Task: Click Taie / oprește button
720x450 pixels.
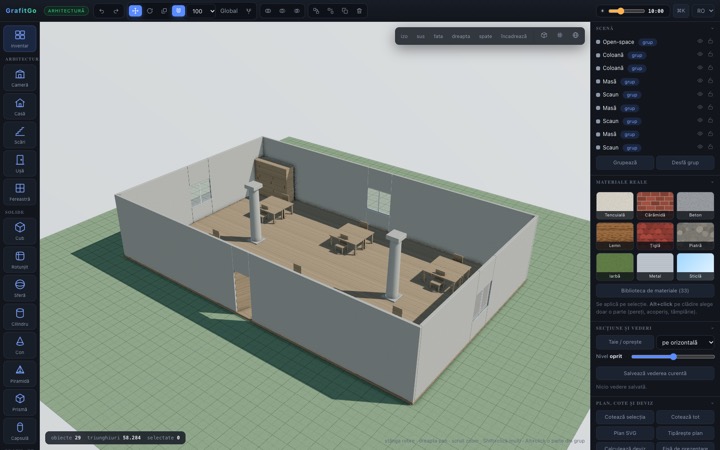Action: pos(625,342)
